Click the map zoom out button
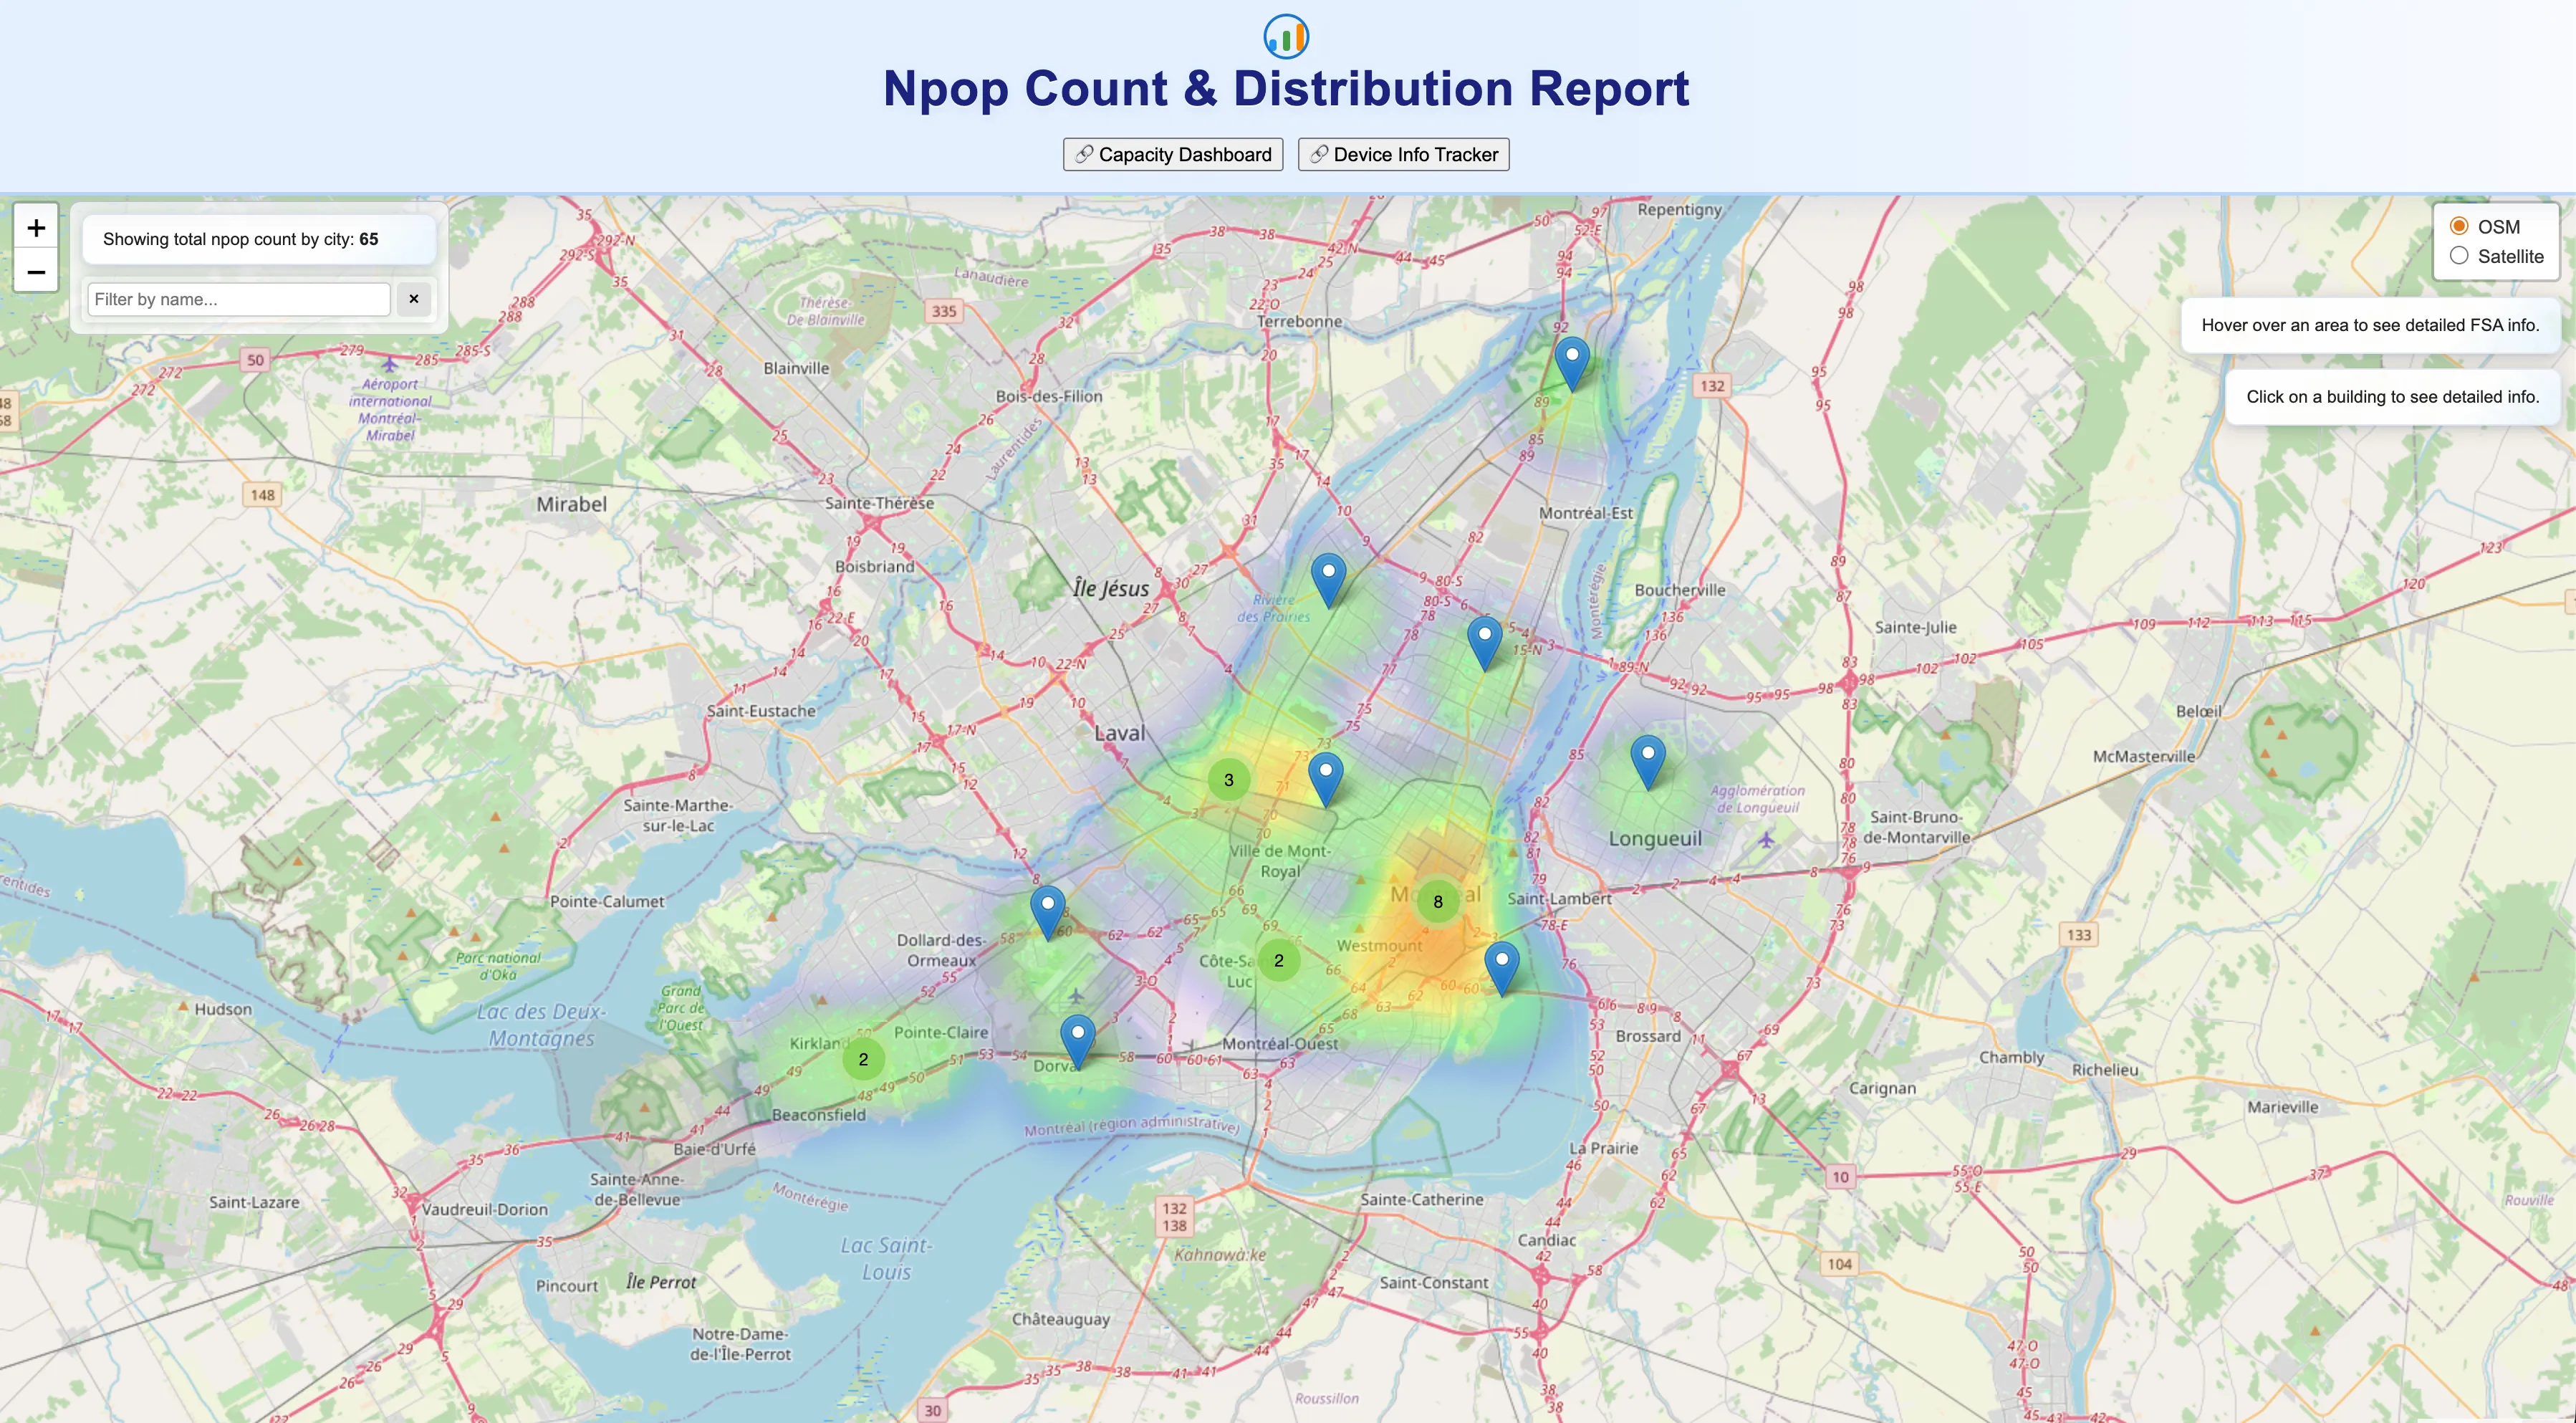 pos(36,272)
